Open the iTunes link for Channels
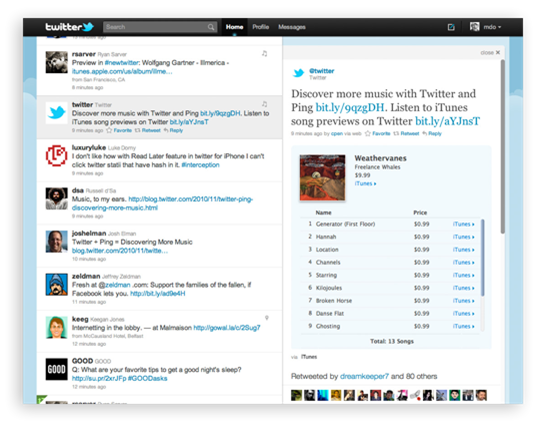The image size is (539, 424). coord(463,262)
